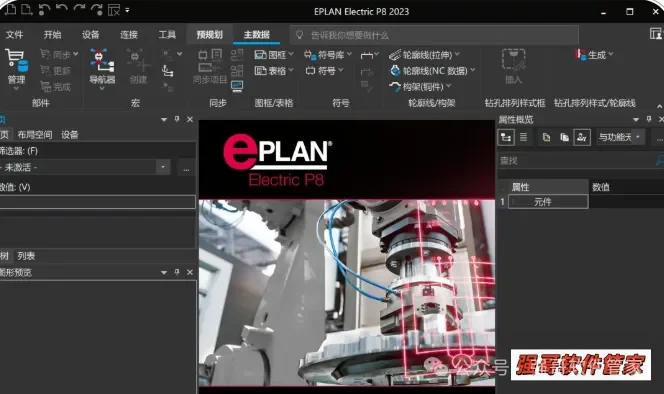The image size is (664, 394).
Task: Open the 文件 menu
Action: tap(14, 35)
